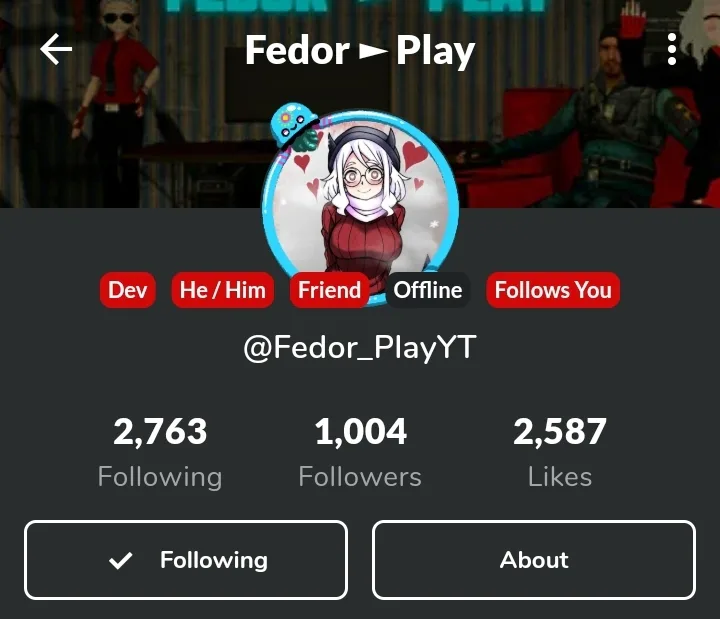This screenshot has width=720, height=619.
Task: View the 2,587 Likes count
Action: coord(560,452)
